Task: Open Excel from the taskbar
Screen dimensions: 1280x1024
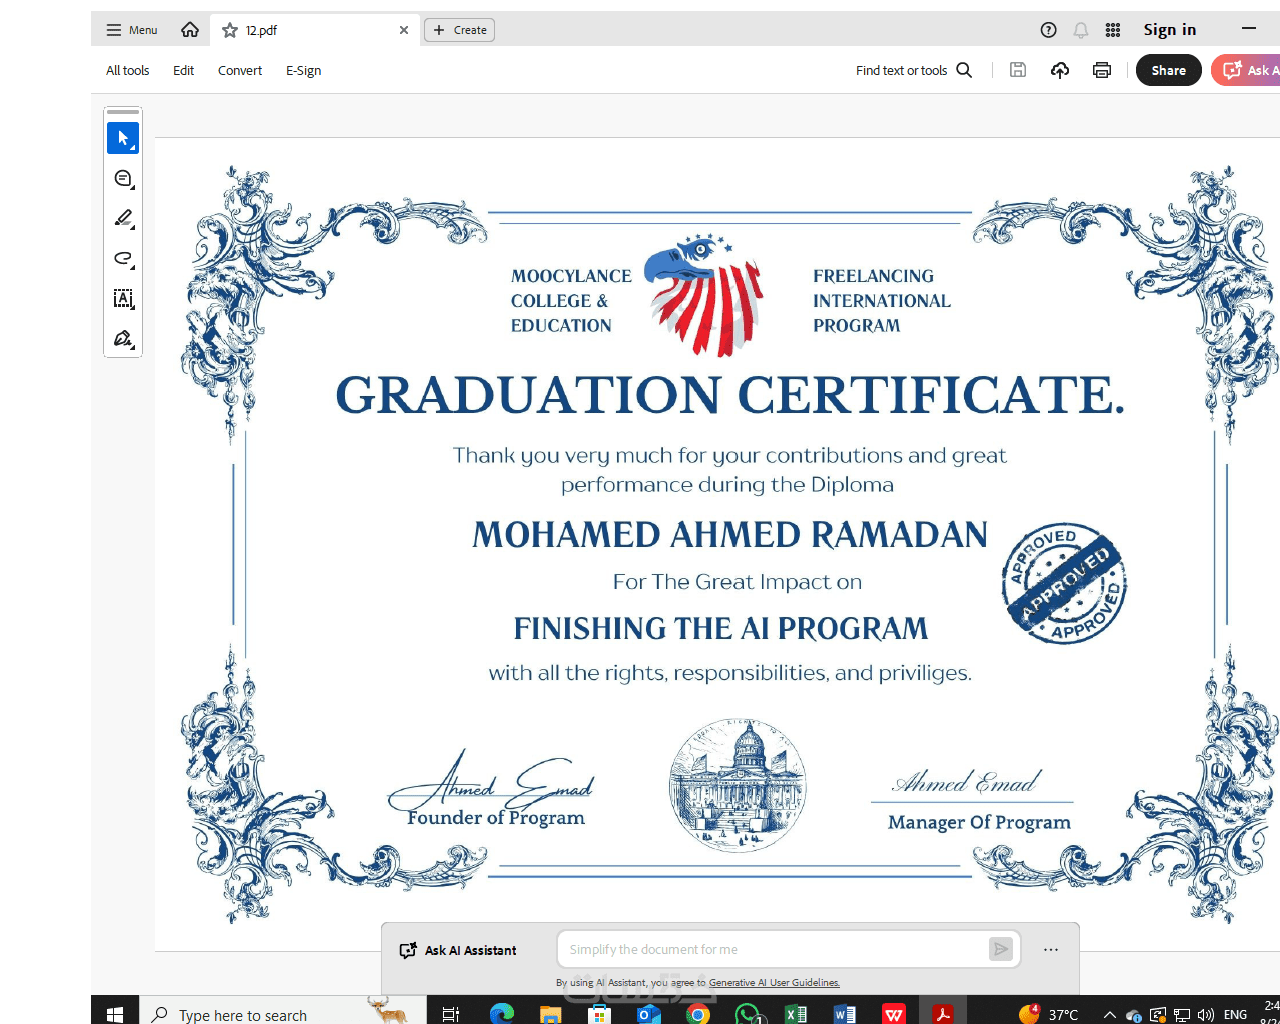Action: tap(796, 1014)
